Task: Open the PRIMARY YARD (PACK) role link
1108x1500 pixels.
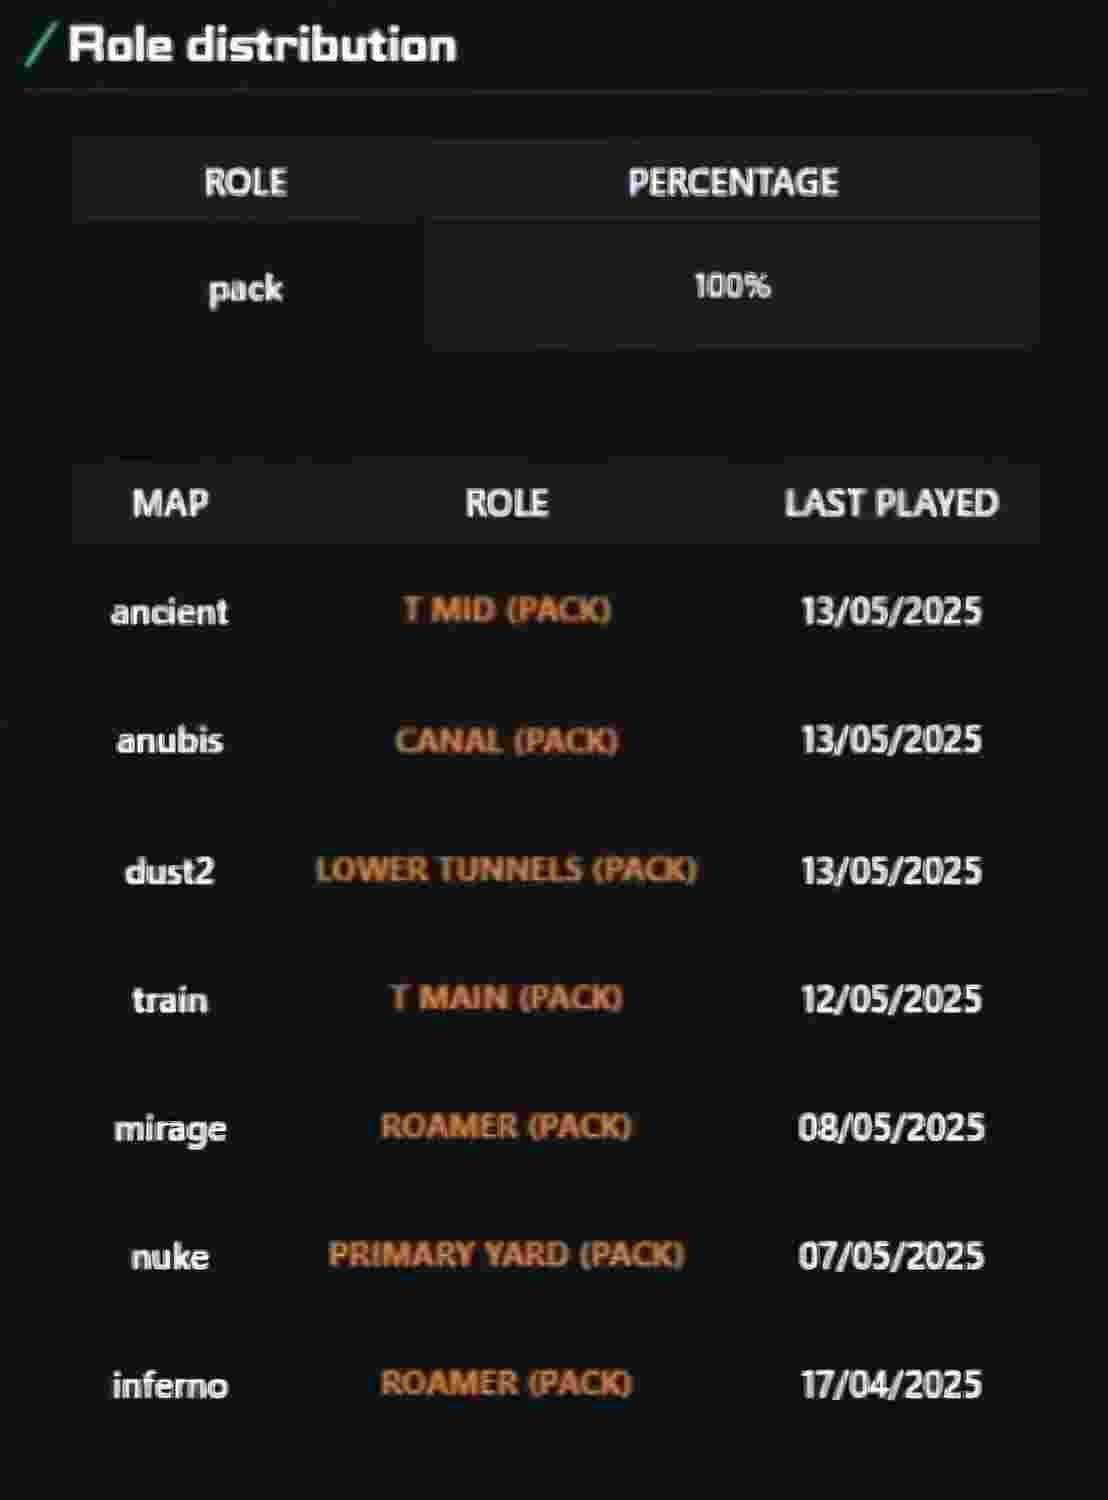Action: pyautogui.click(x=506, y=1254)
